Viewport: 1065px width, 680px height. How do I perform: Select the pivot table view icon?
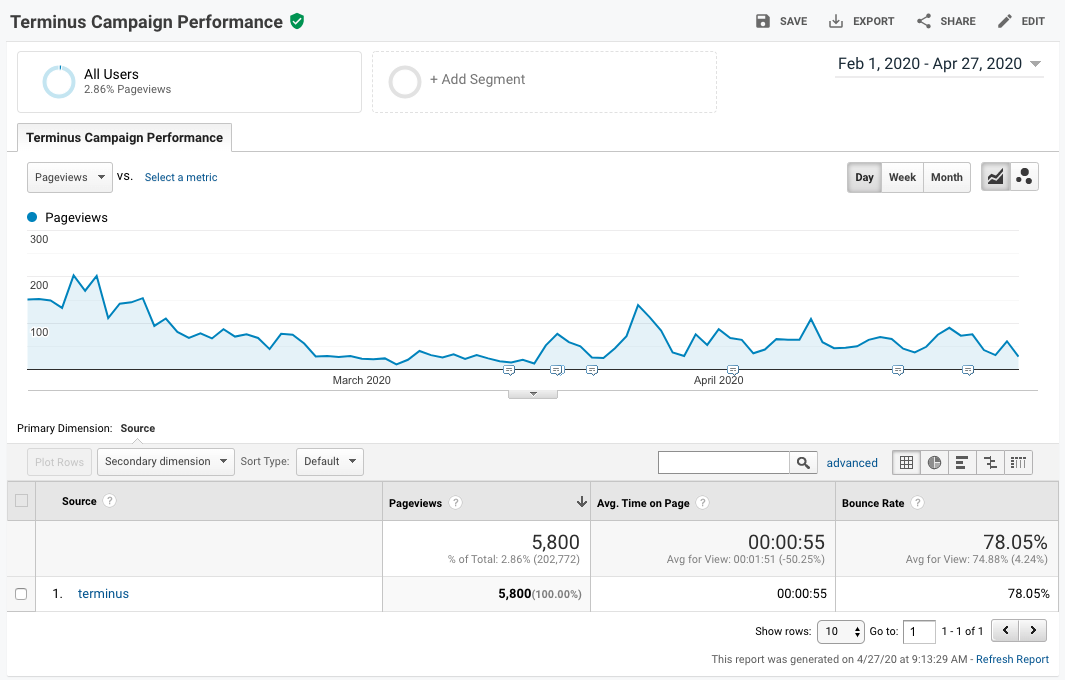click(x=1018, y=463)
